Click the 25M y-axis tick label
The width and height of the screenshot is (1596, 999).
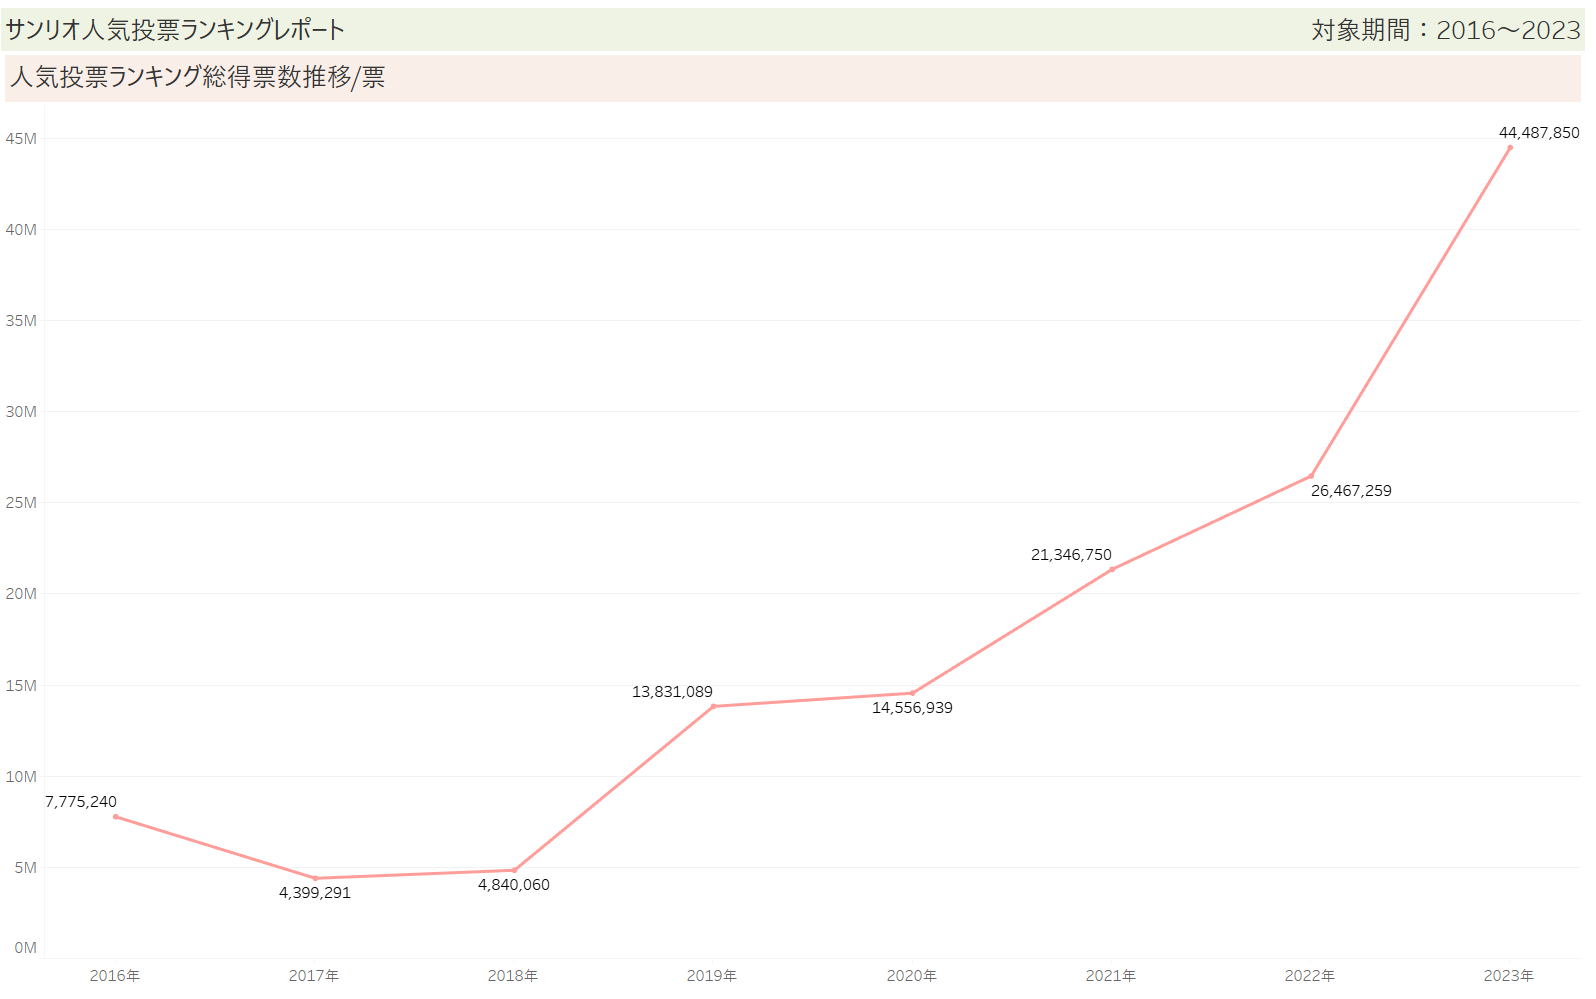21,502
